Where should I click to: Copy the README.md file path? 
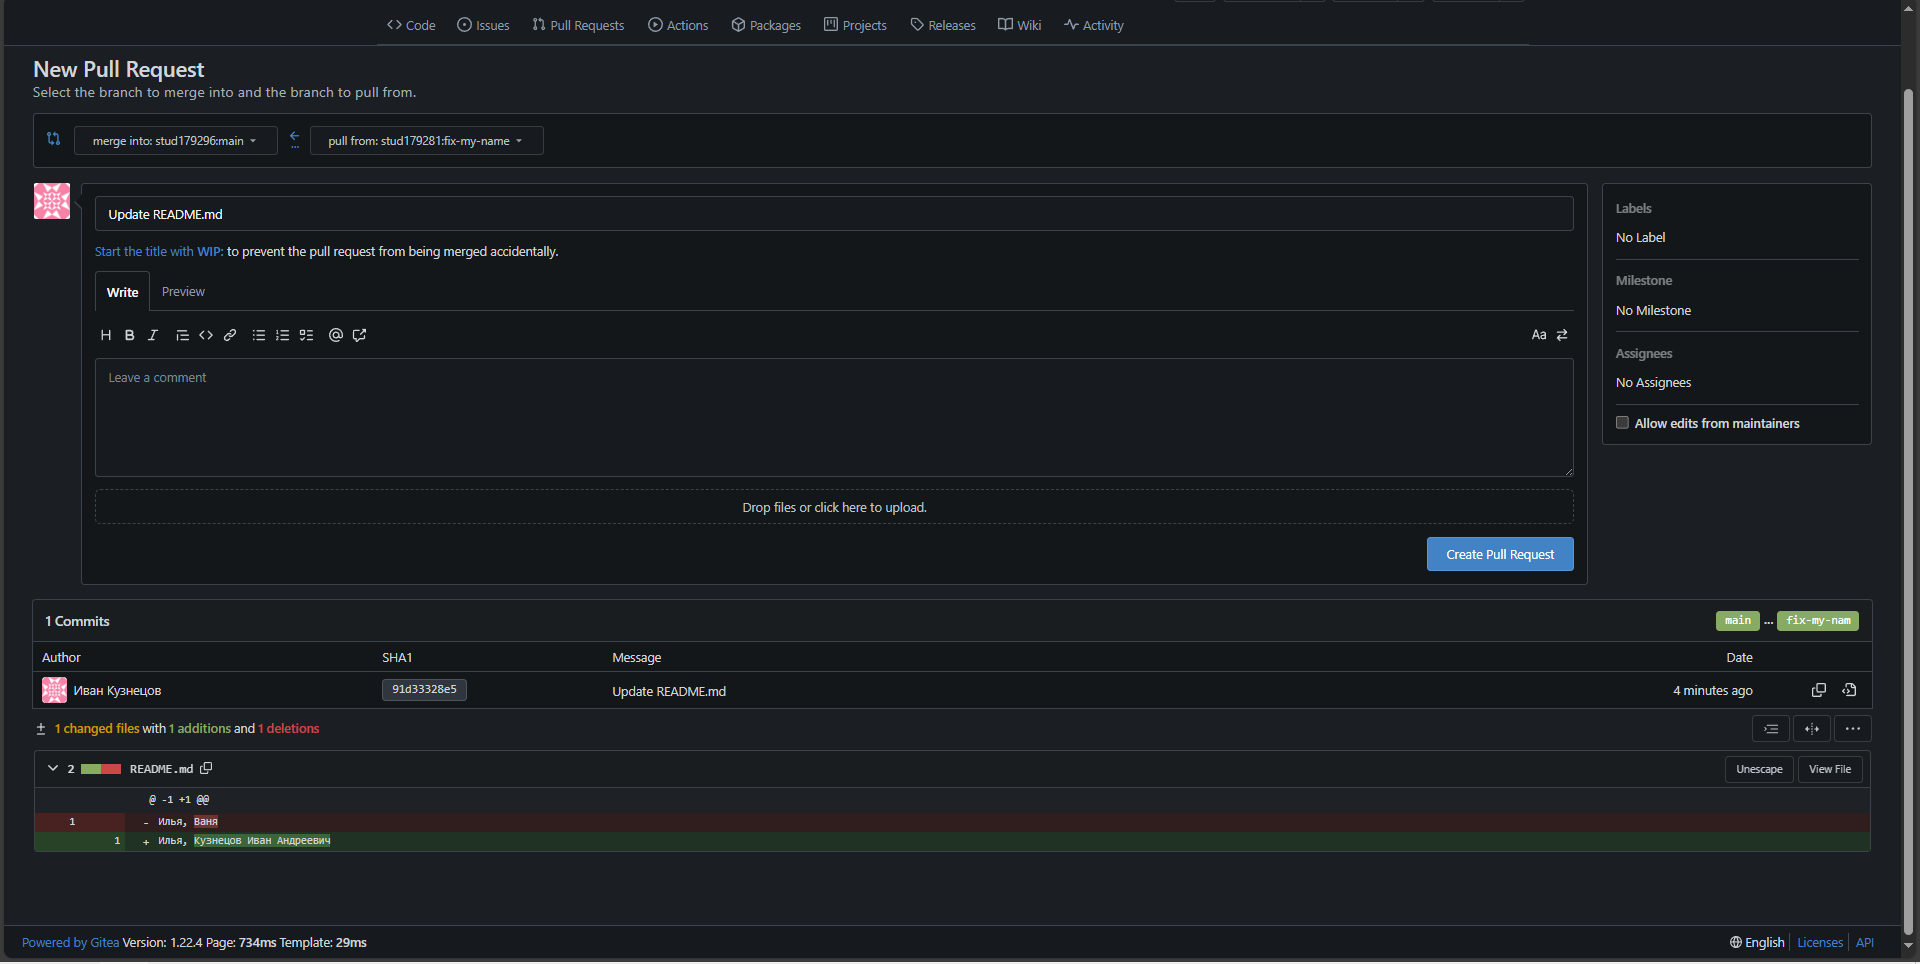[x=206, y=769]
